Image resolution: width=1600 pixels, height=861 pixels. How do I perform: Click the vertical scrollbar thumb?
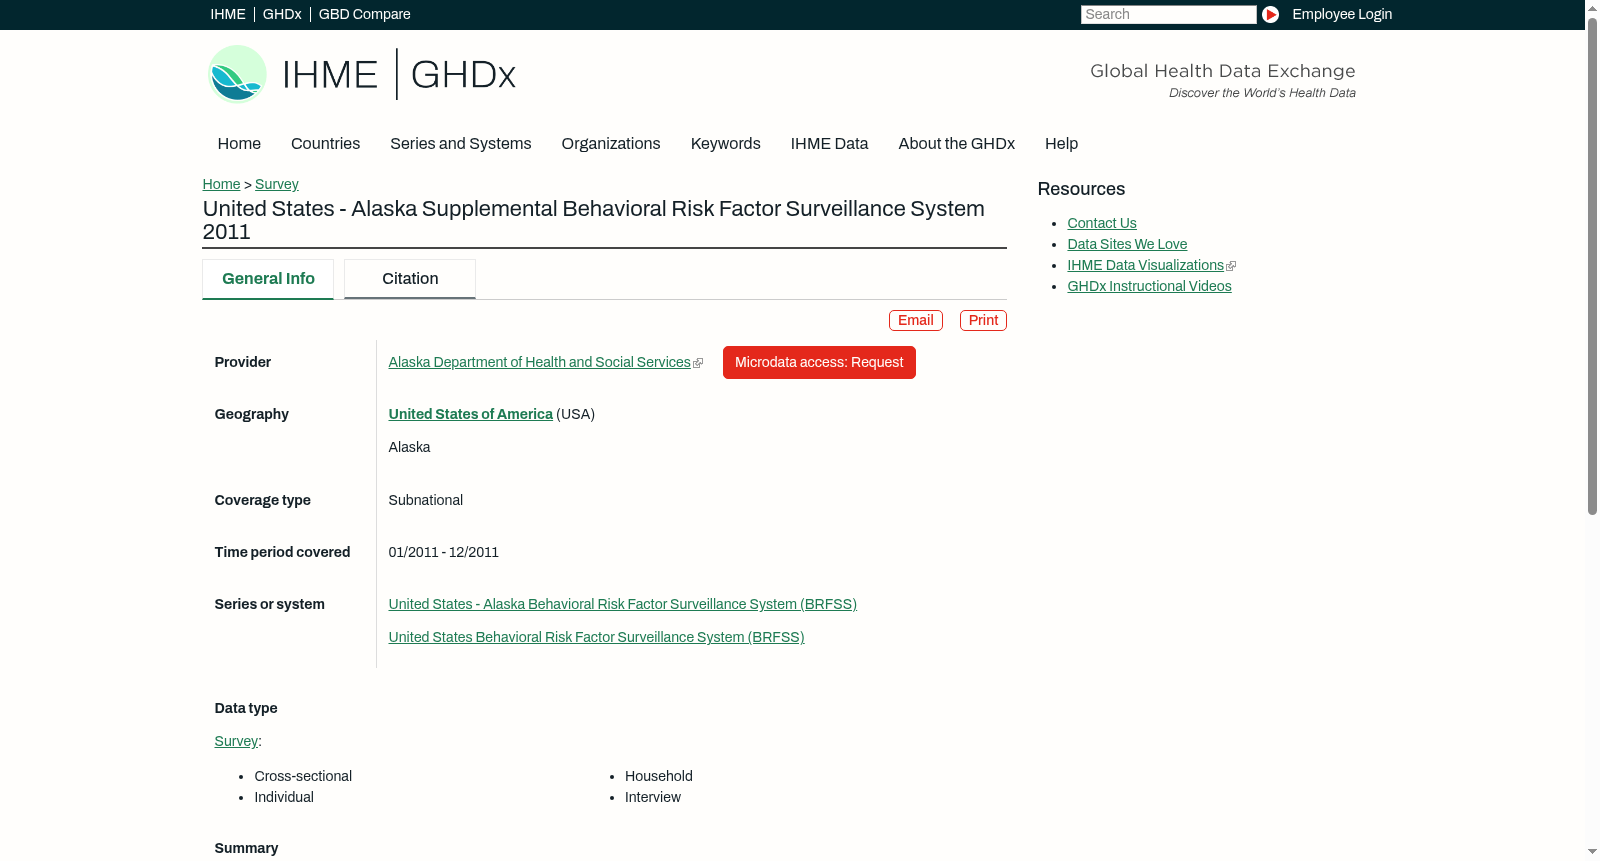(1592, 265)
